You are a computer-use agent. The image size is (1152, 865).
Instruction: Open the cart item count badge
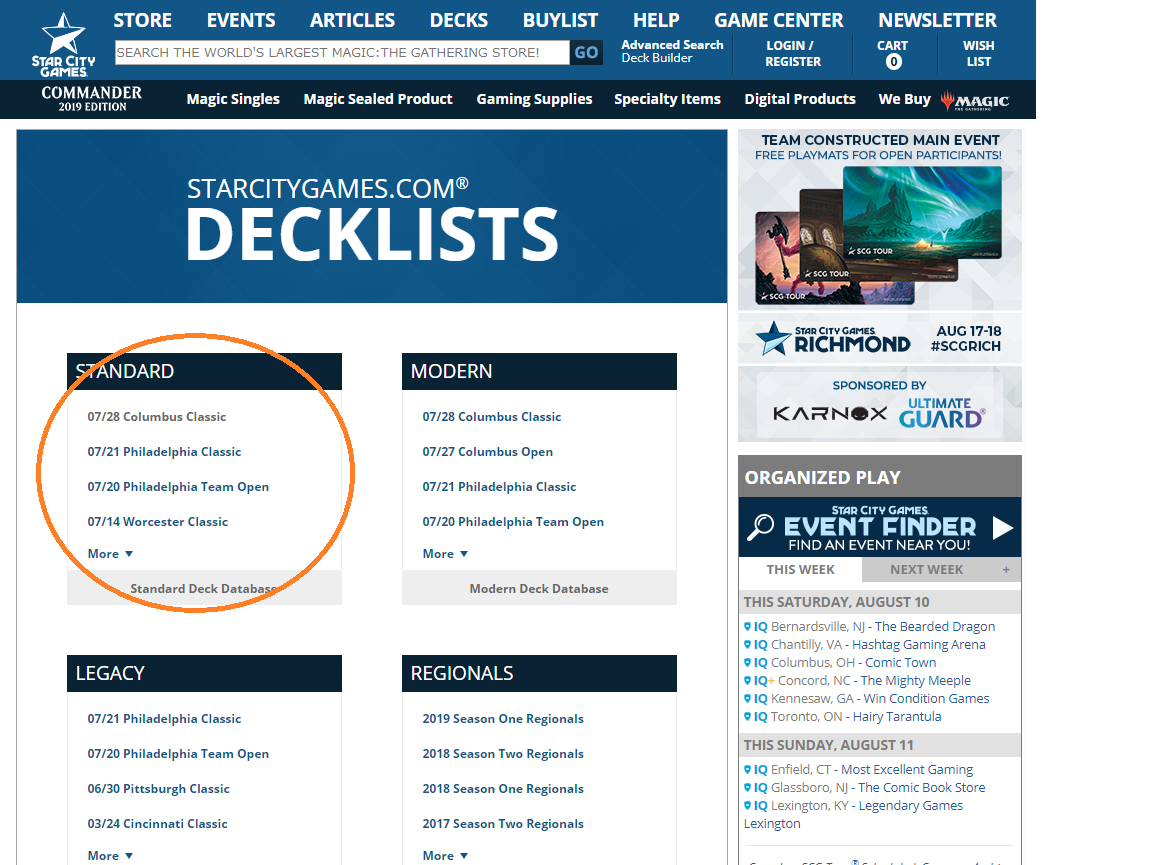[x=893, y=62]
